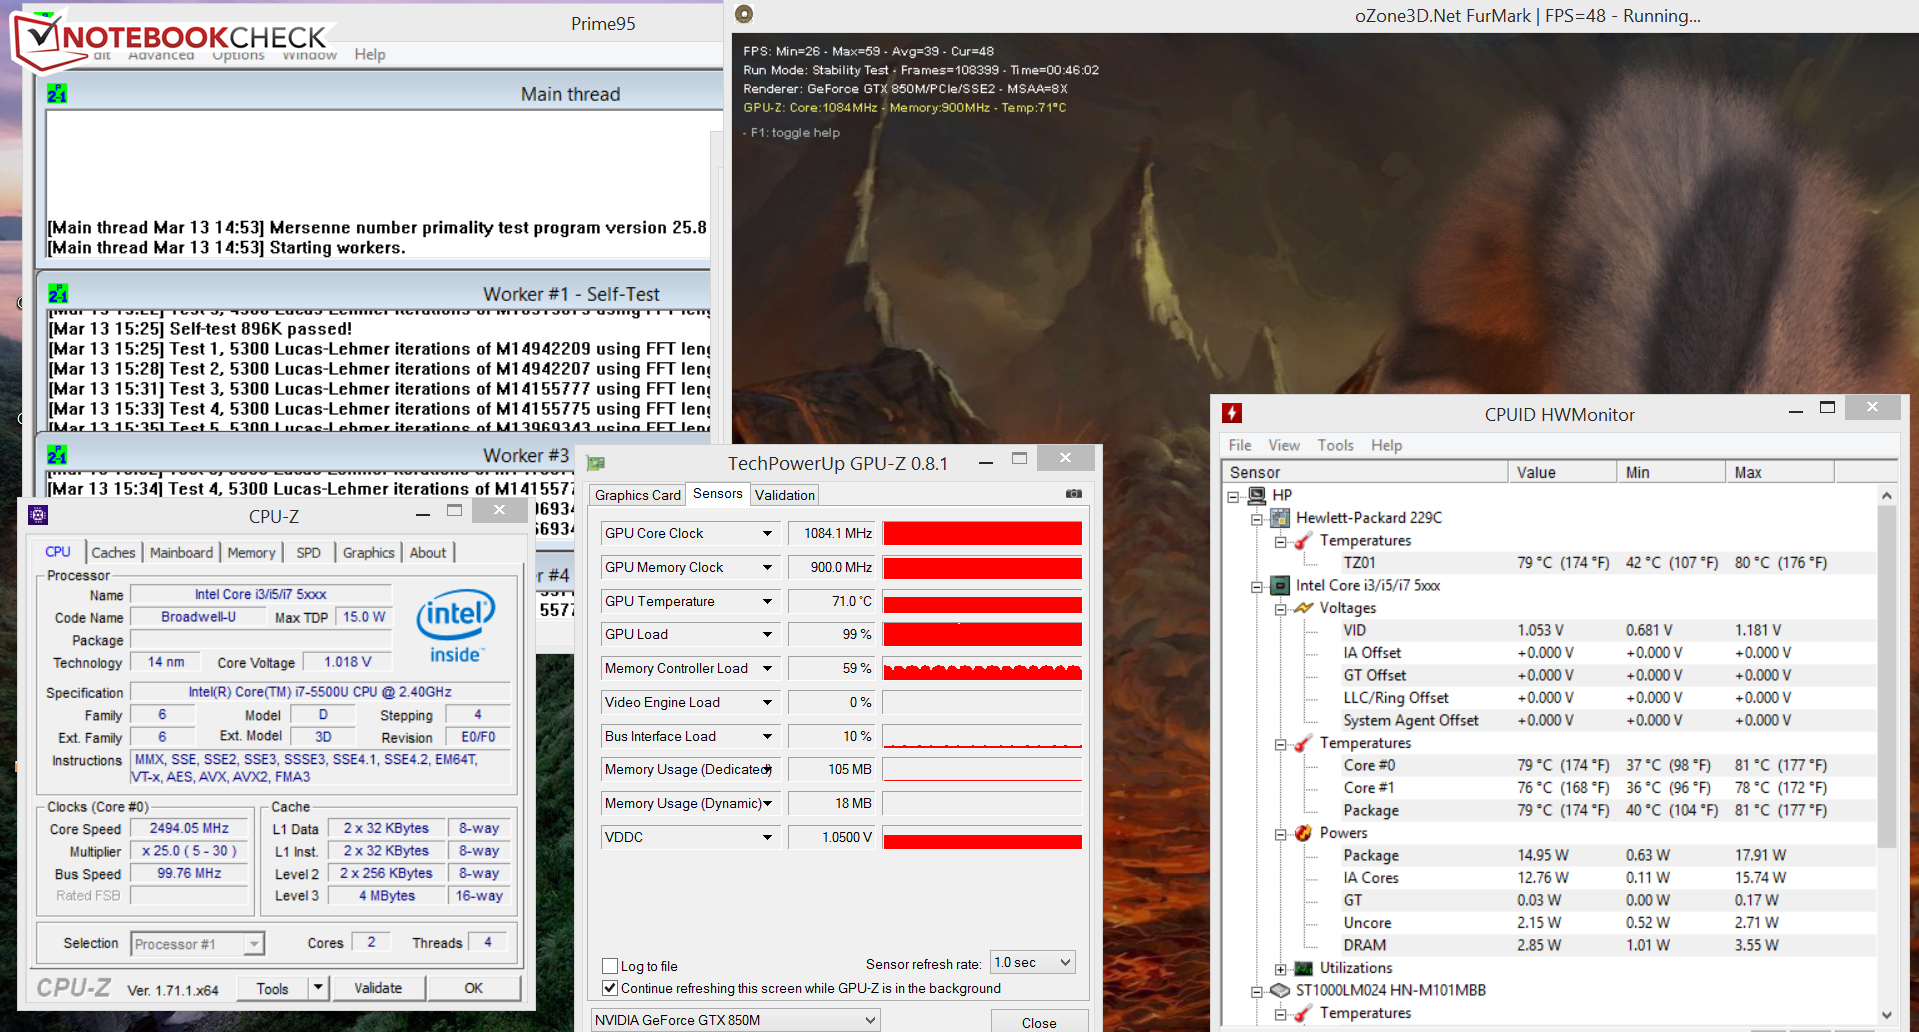Switch to the Mainboard tab in CPU-Z
This screenshot has width=1919, height=1032.
[181, 552]
